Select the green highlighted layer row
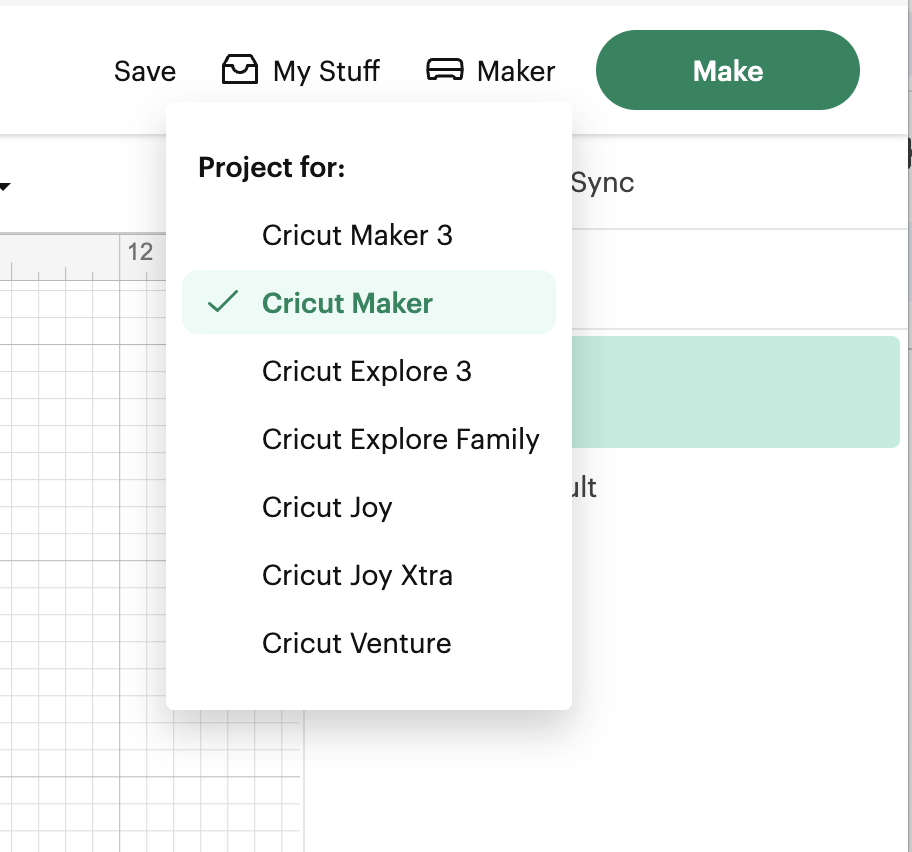 (x=735, y=392)
